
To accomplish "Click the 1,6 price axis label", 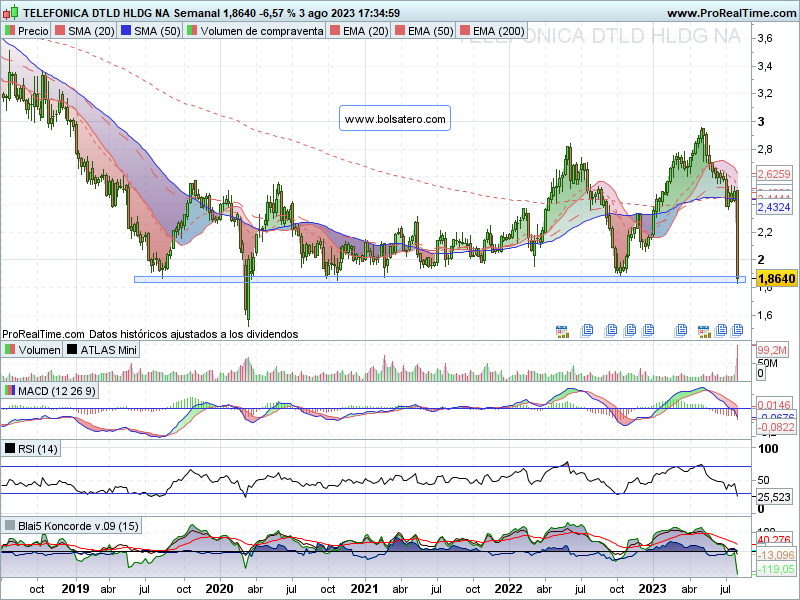I will pyautogui.click(x=765, y=315).
